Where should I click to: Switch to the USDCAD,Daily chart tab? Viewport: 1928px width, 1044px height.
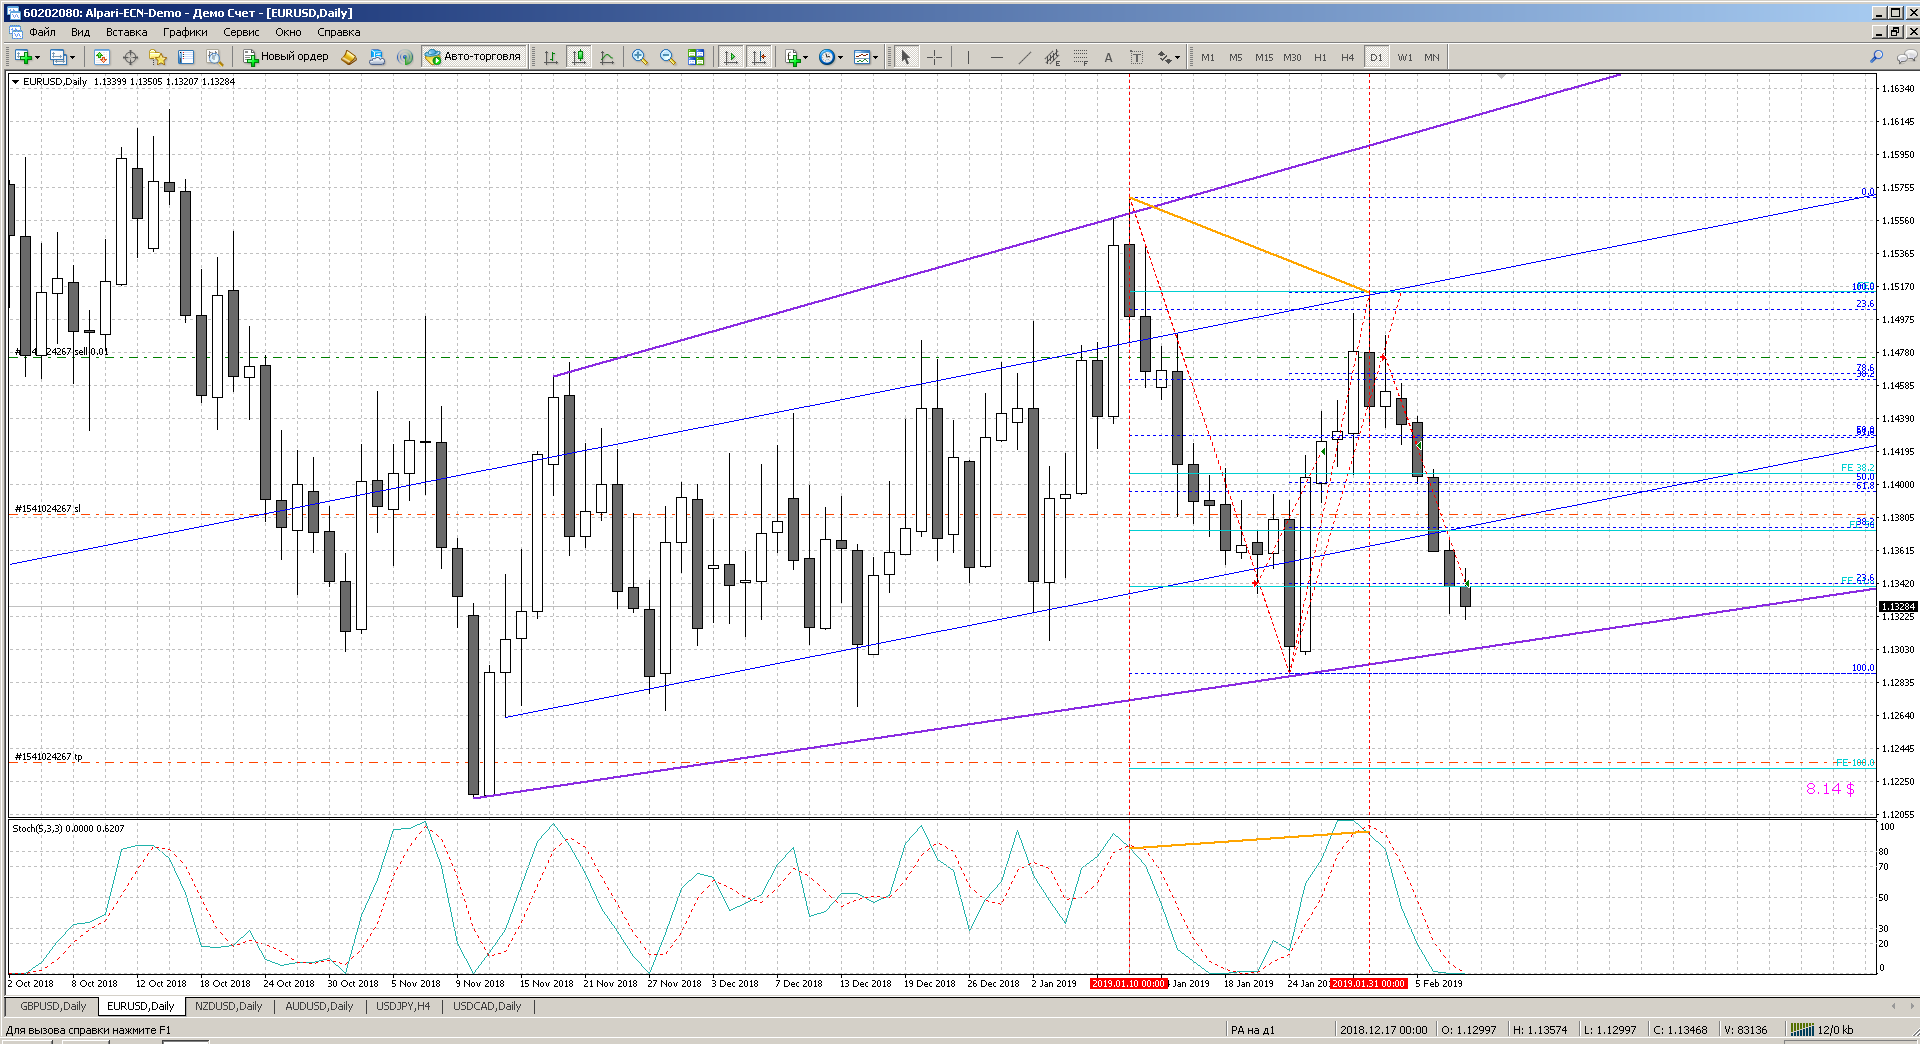pyautogui.click(x=487, y=1006)
